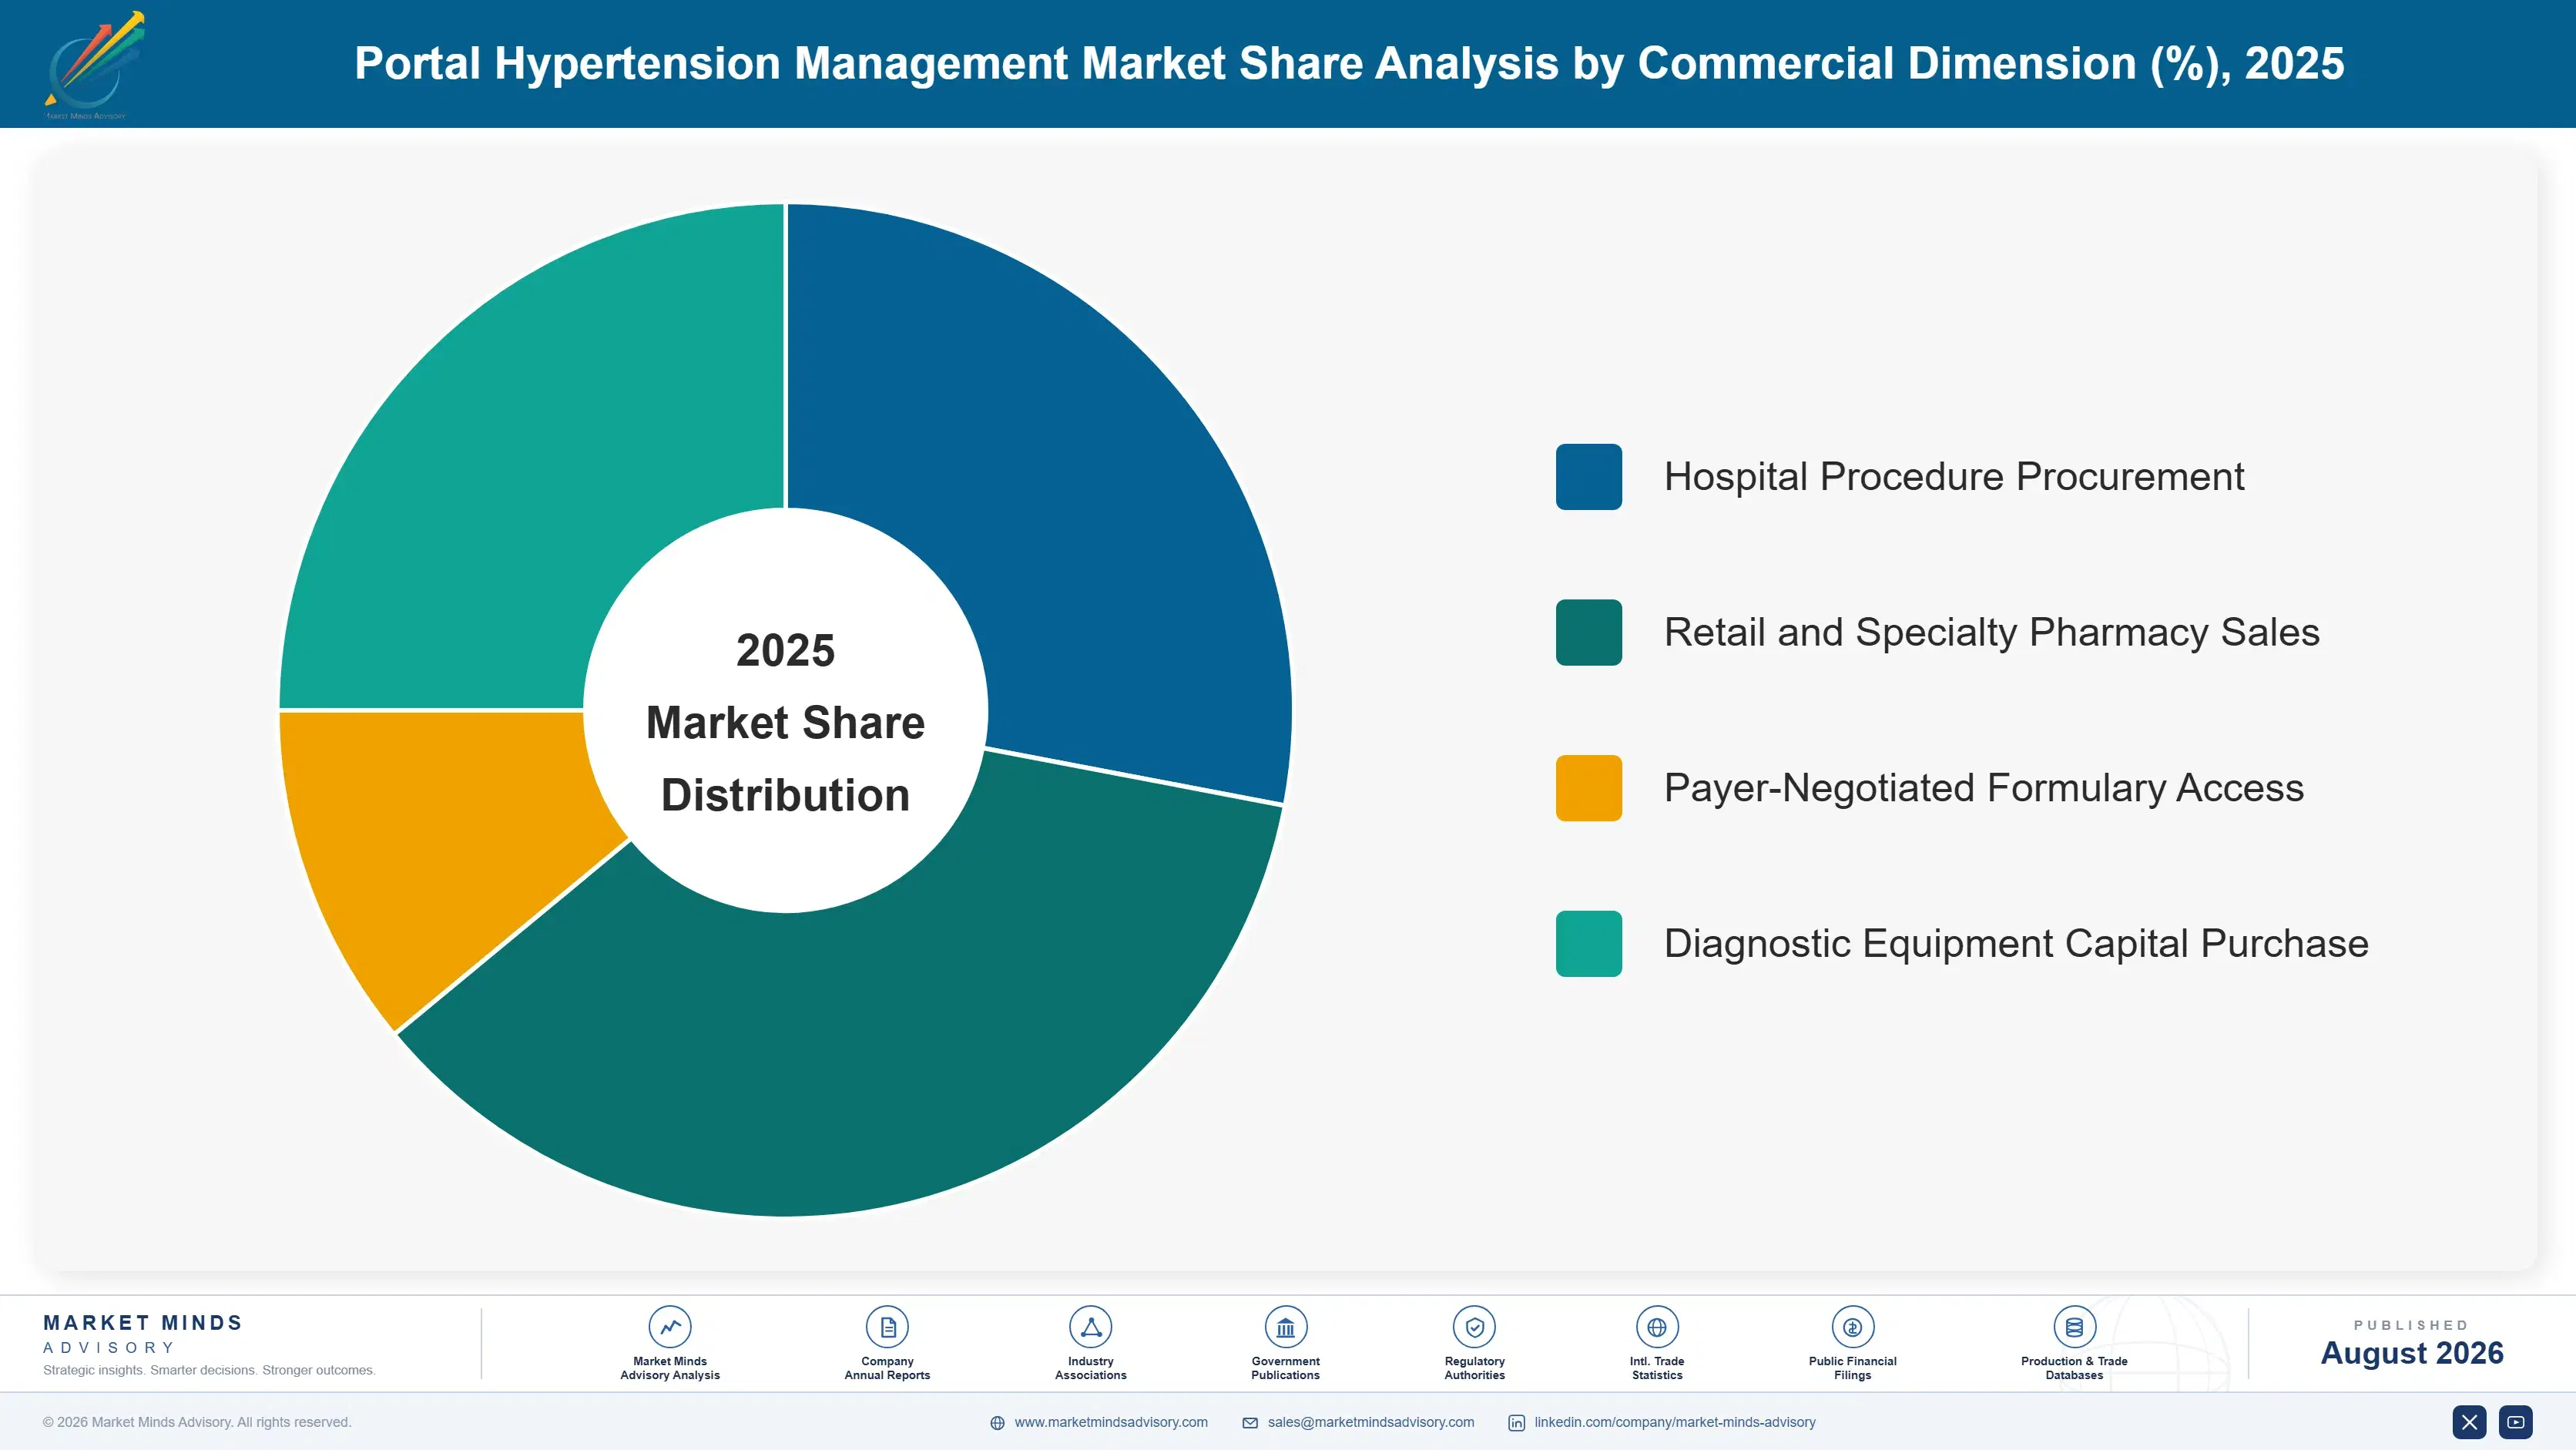Image resolution: width=2576 pixels, height=1450 pixels.
Task: Click Diagnostic Equipment Capital Purchase teal swatch
Action: click(1588, 943)
